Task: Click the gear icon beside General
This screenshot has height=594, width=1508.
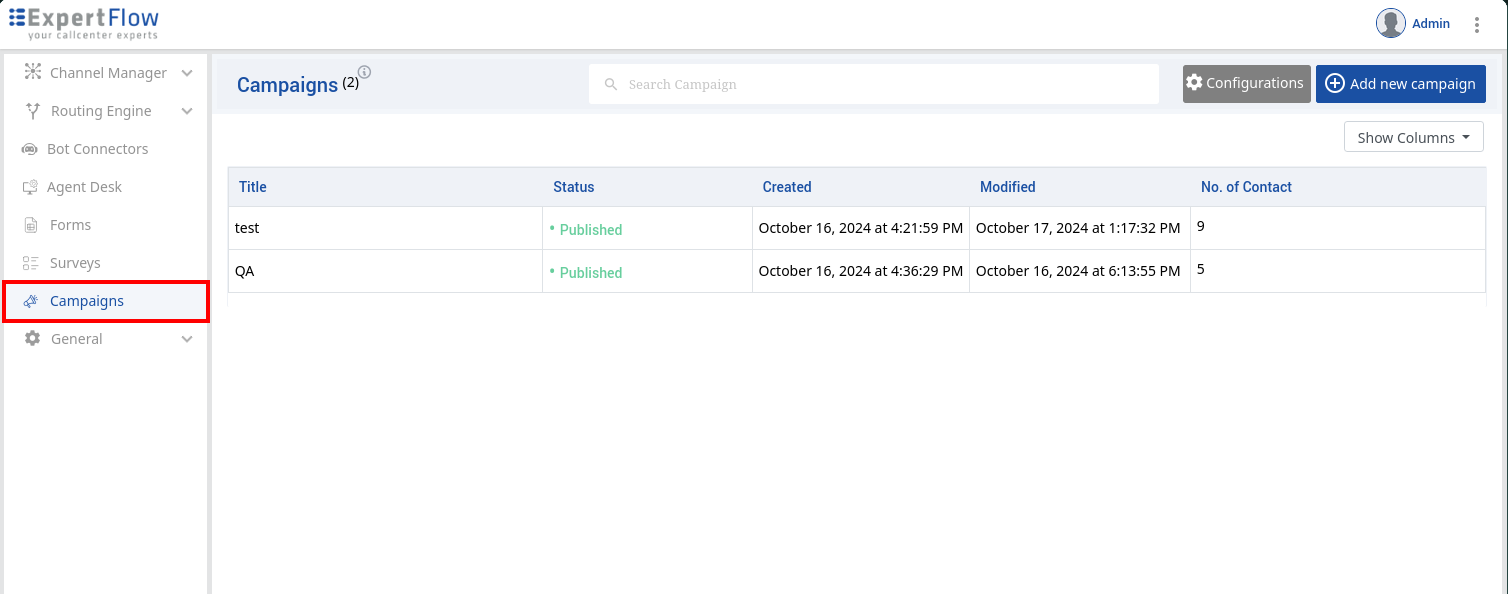Action: (x=31, y=338)
